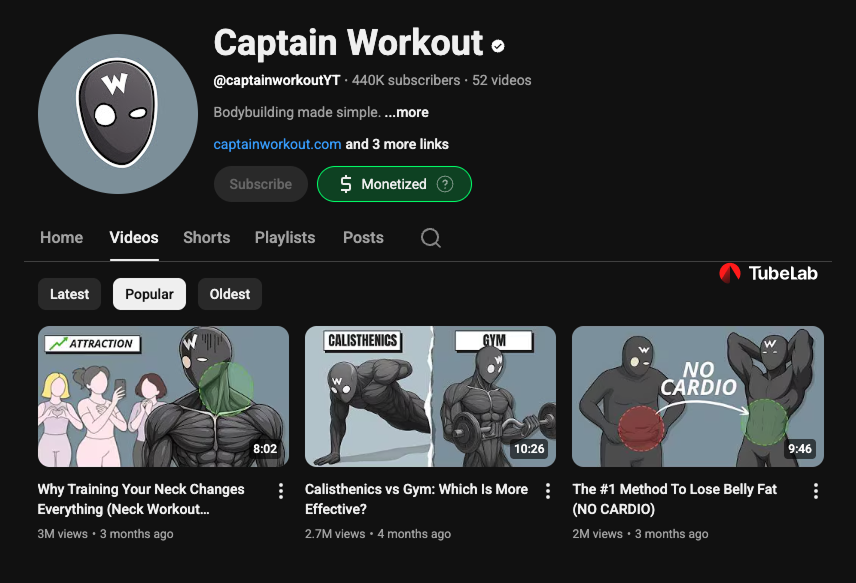Viewport: 856px width, 583px height.
Task: Click the 2.7M views text
Action: [x=335, y=534]
